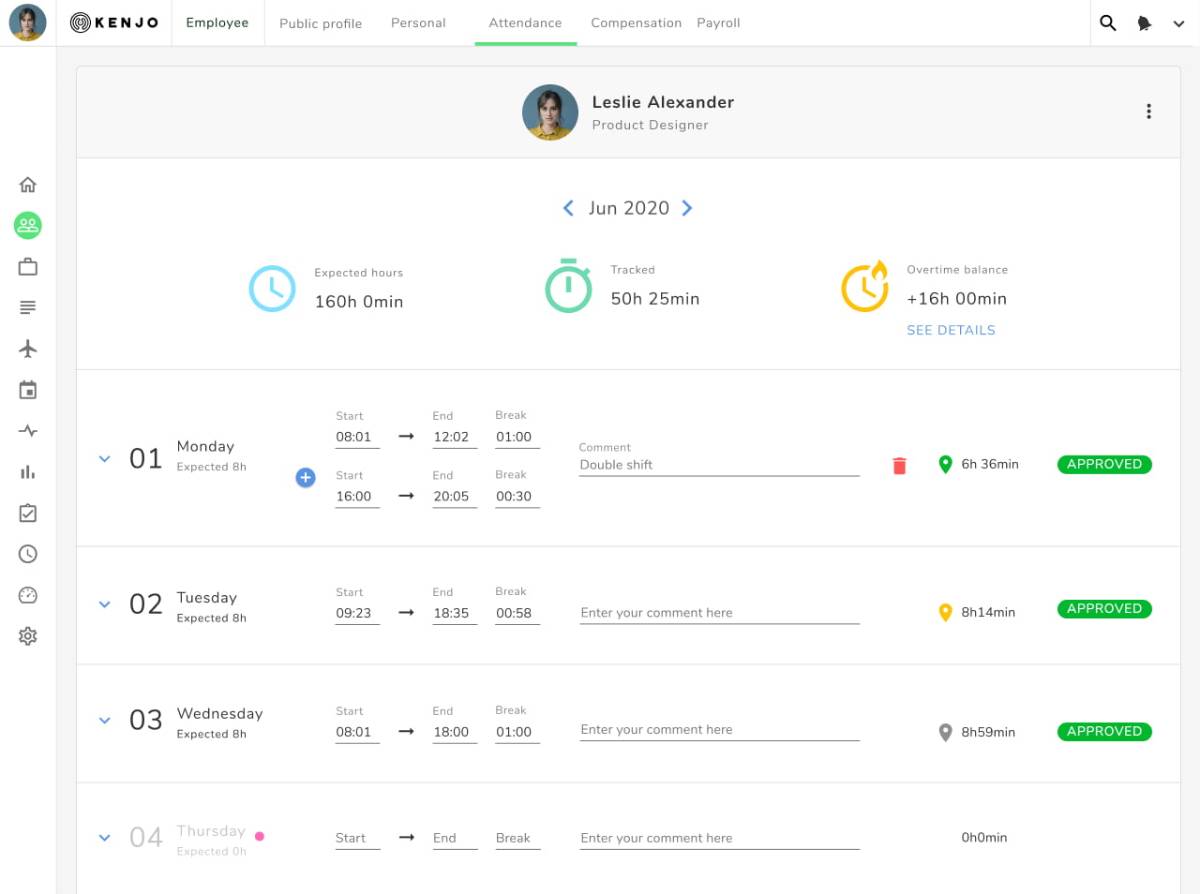Expand the 01 Monday row chevron

tap(104, 459)
